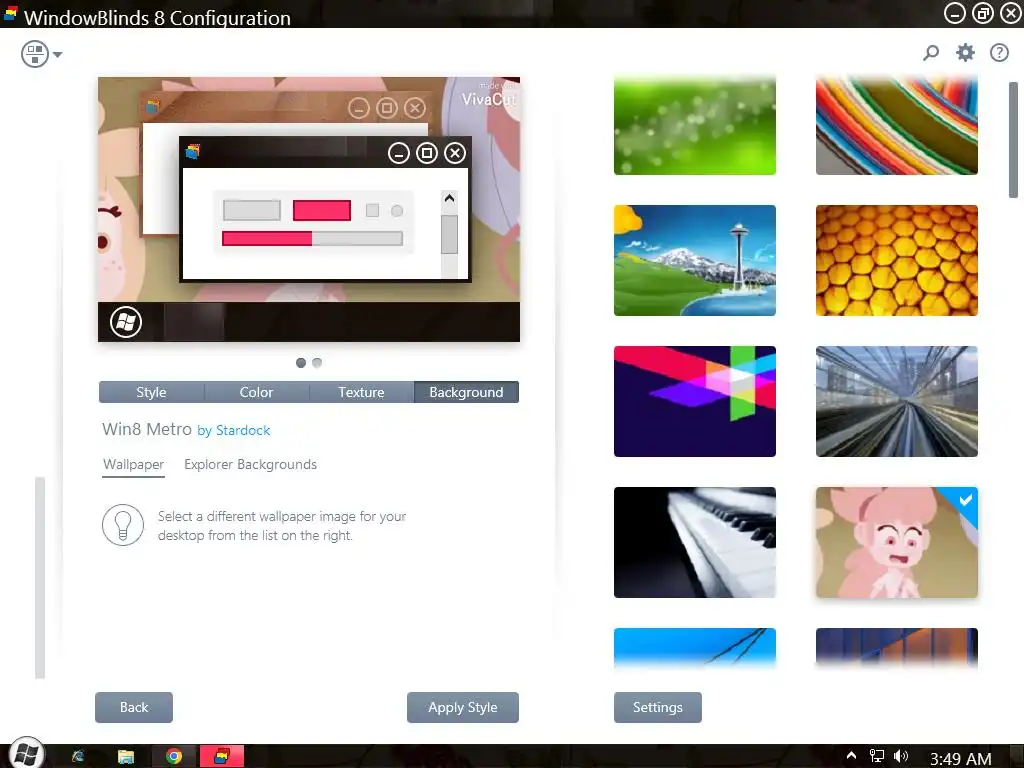
Task: Switch to the Color tab
Action: click(x=256, y=392)
